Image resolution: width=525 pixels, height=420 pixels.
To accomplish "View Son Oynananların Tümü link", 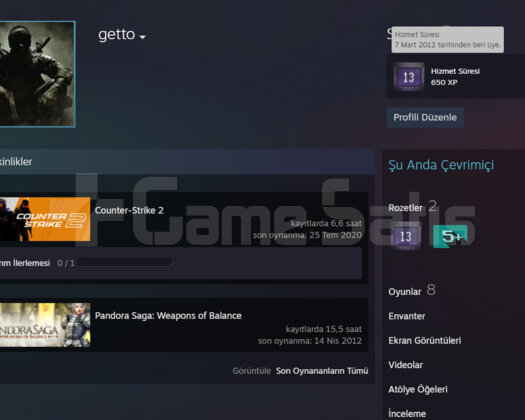I will (322, 371).
